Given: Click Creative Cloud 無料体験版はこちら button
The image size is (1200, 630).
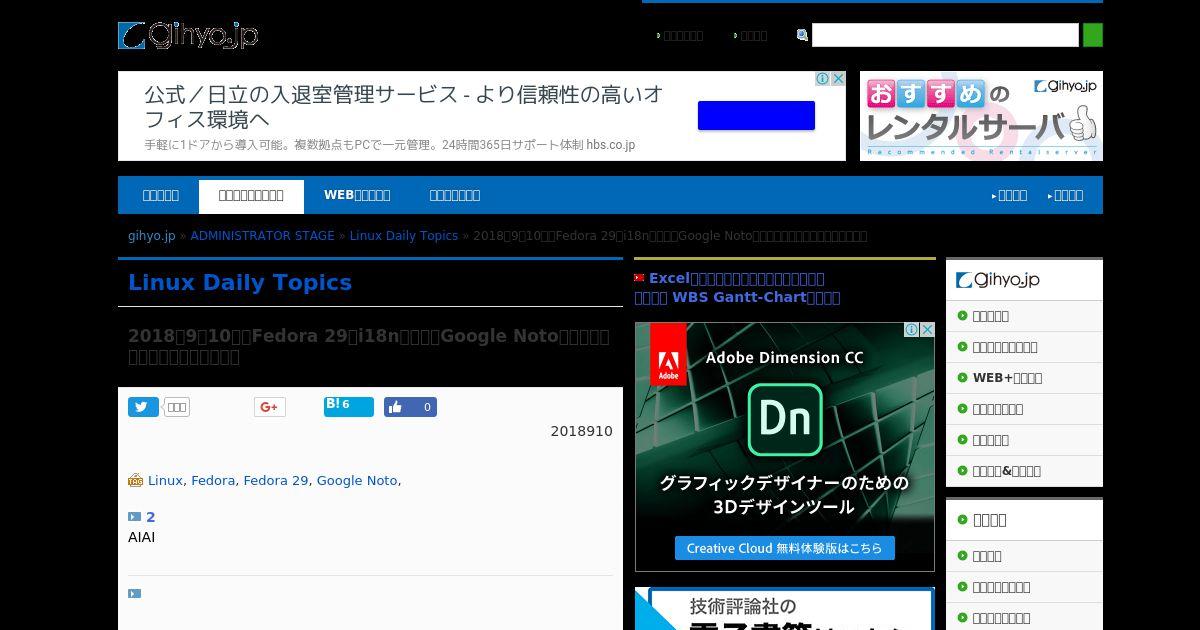Looking at the screenshot, I should (x=785, y=548).
